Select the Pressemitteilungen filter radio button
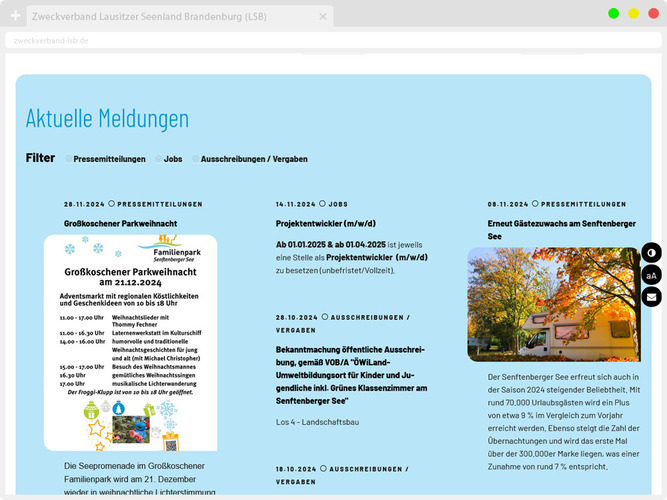The height and width of the screenshot is (500, 667). [x=69, y=159]
